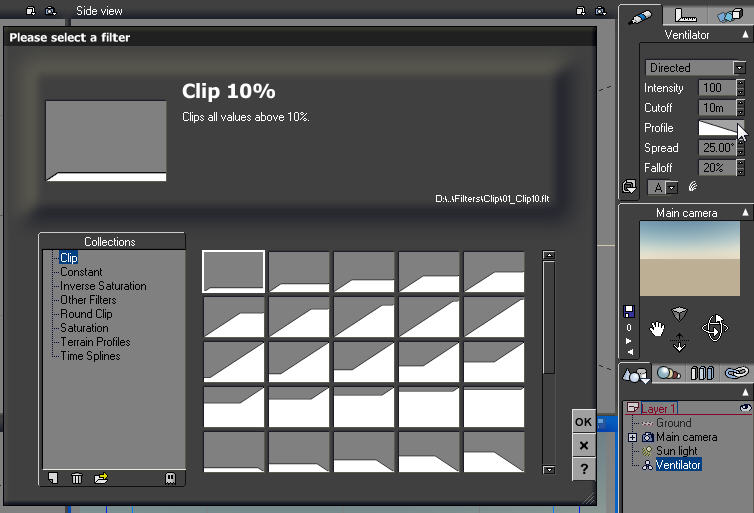The image size is (754, 513).
Task: Select Layer 1 name in the tree
Action: (659, 409)
